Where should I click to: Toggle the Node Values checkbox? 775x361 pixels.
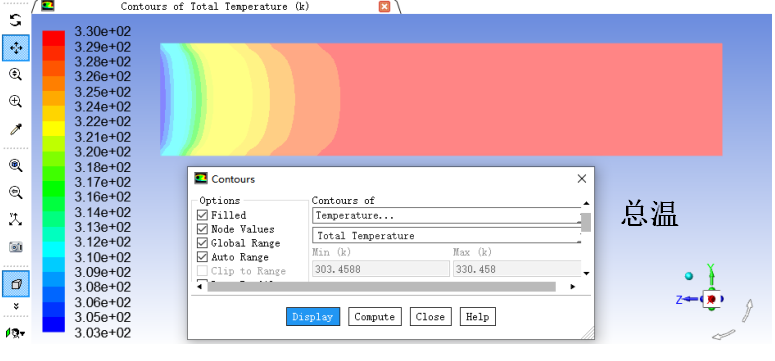click(202, 229)
